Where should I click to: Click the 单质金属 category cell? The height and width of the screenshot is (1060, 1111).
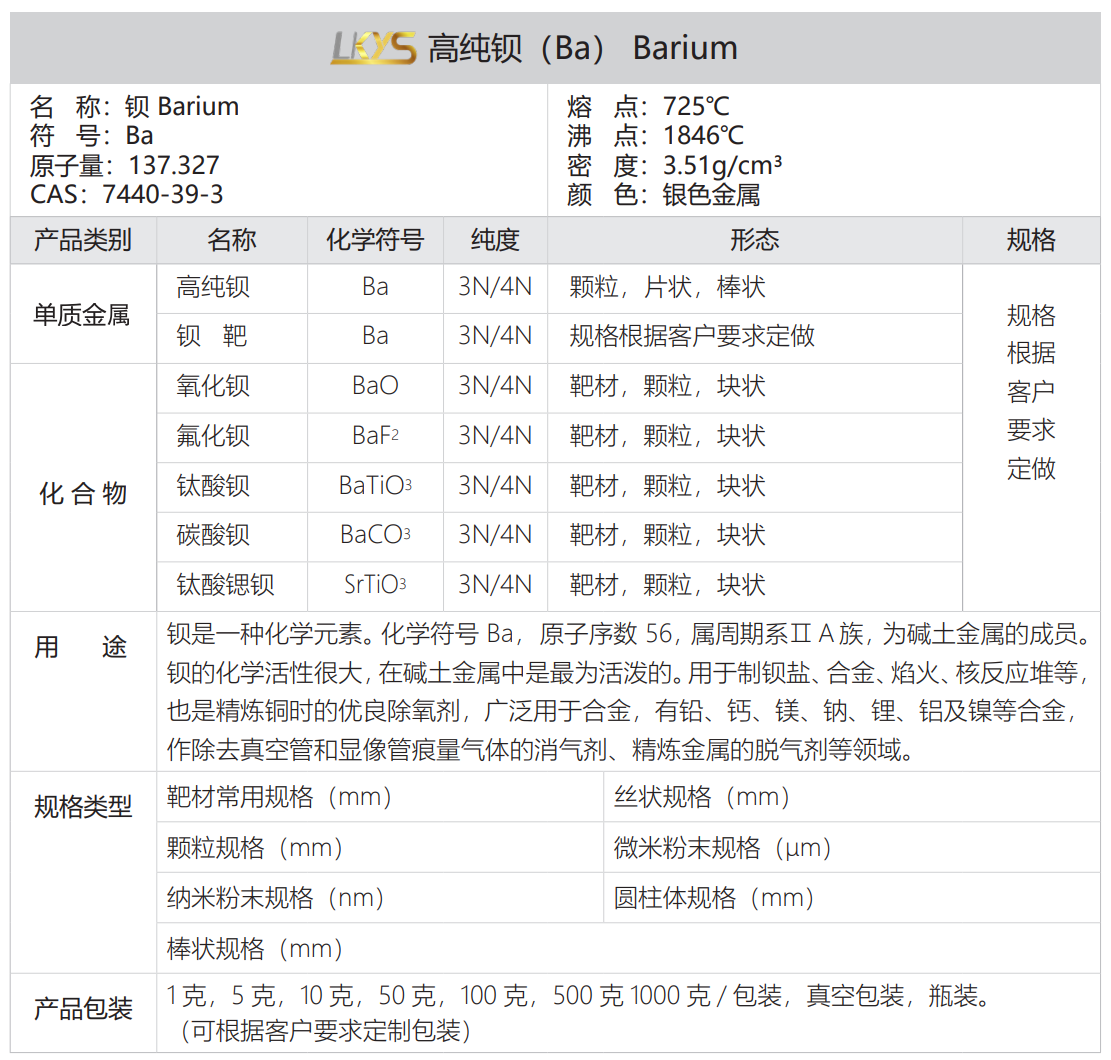coord(83,314)
